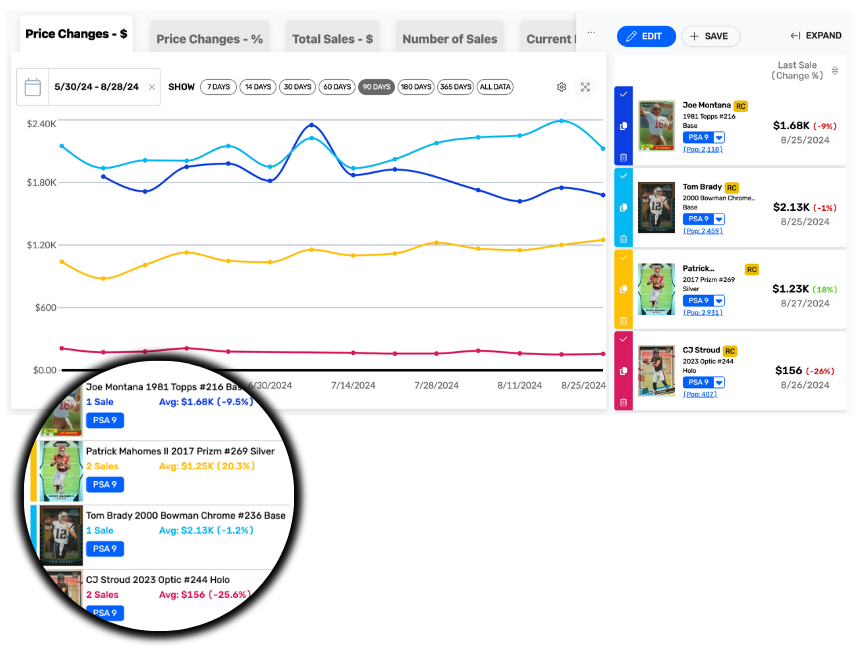858x649 pixels.
Task: Switch to Price Changes - % tab
Action: [209, 39]
